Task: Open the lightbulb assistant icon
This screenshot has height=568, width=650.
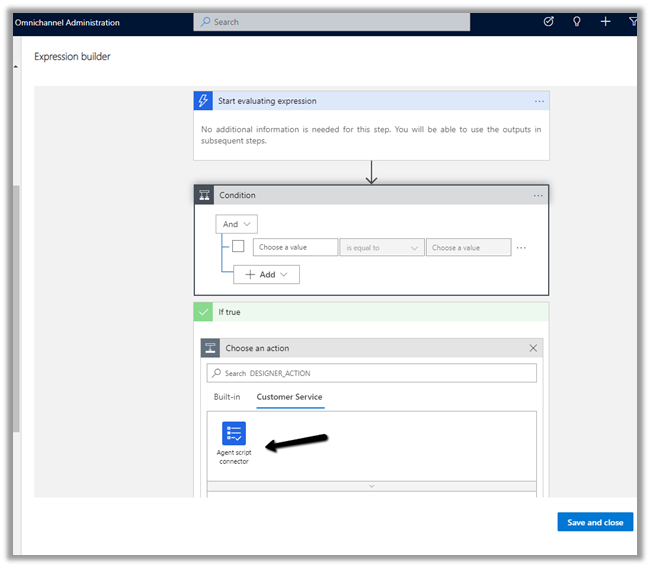Action: [x=577, y=21]
